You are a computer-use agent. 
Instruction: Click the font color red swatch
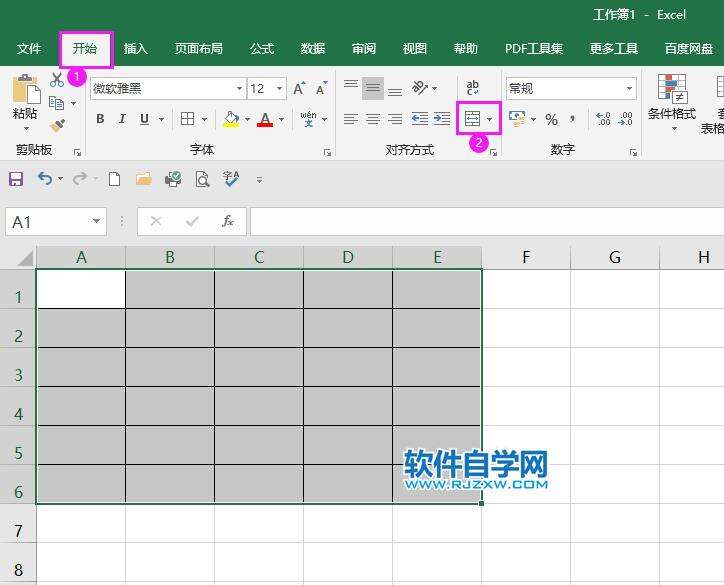pyautogui.click(x=265, y=119)
